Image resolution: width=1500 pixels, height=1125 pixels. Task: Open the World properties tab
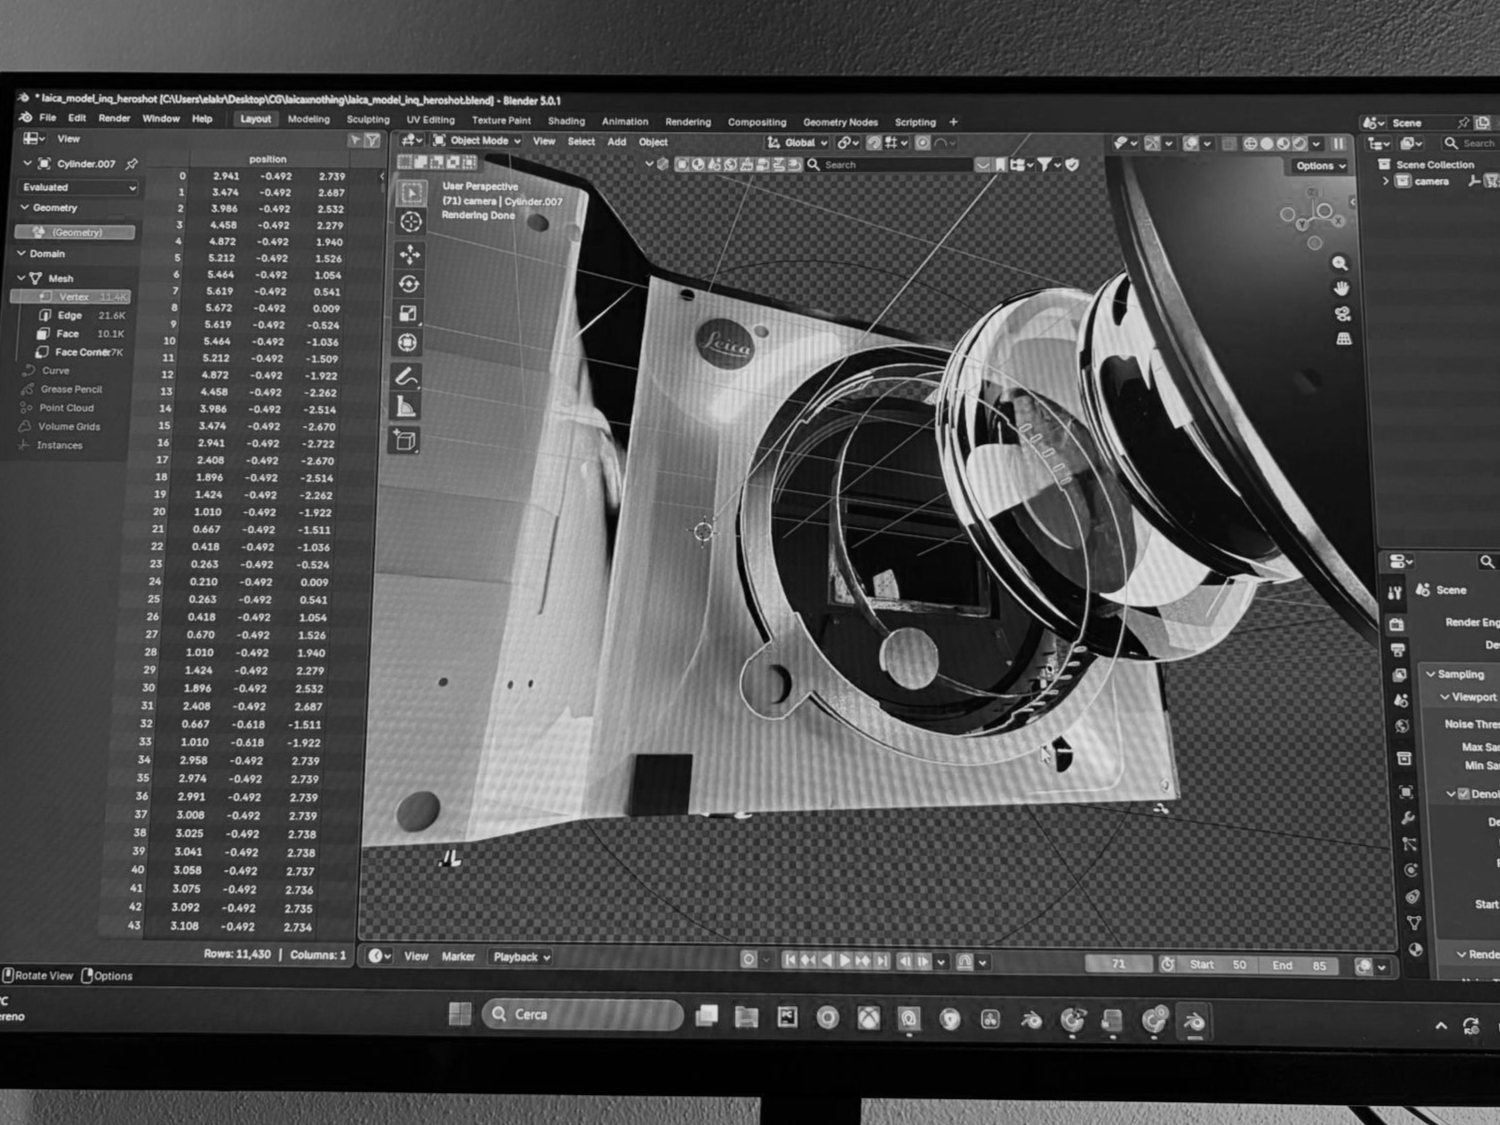click(x=1402, y=726)
